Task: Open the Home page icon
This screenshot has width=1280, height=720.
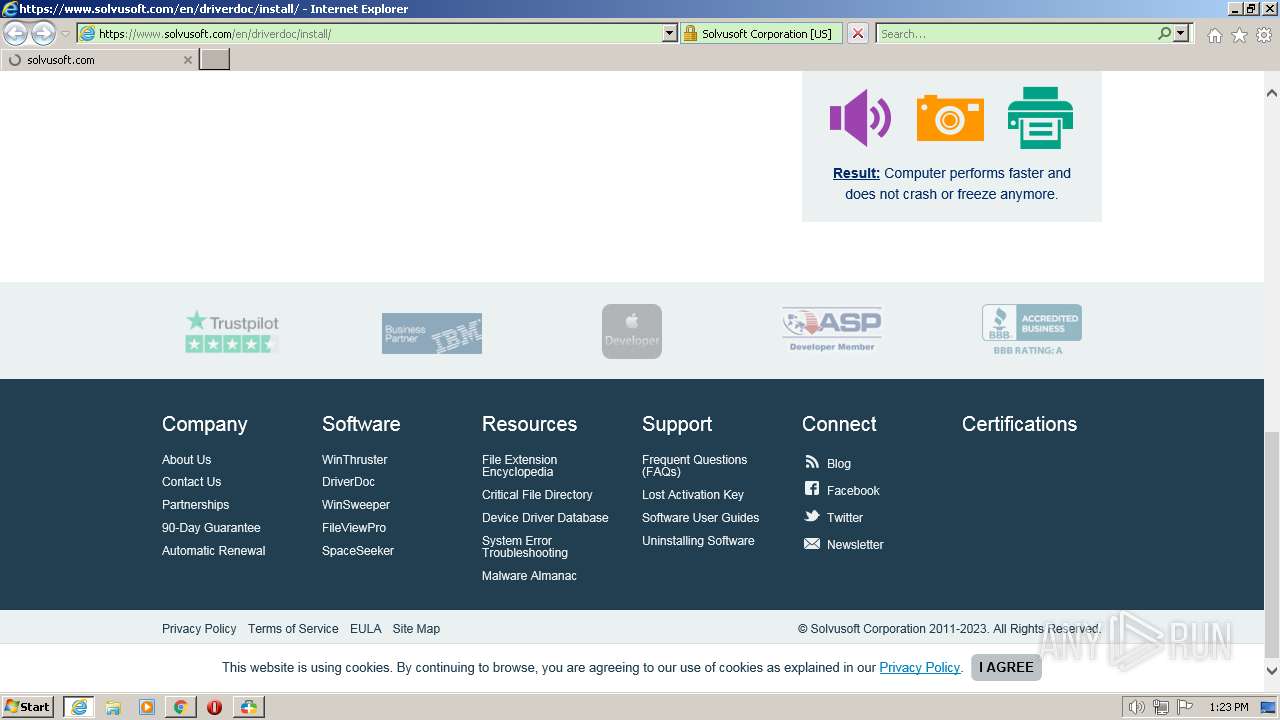Action: (1214, 35)
